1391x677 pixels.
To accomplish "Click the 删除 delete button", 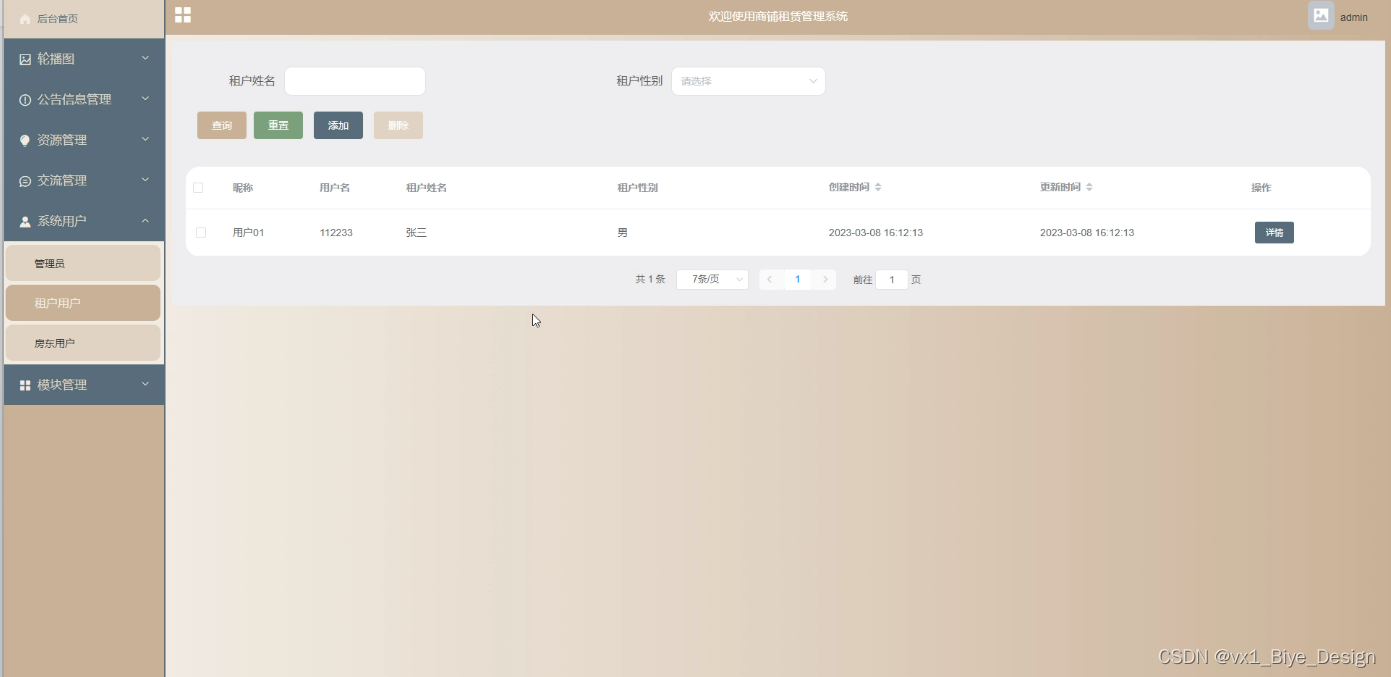I will (x=398, y=126).
